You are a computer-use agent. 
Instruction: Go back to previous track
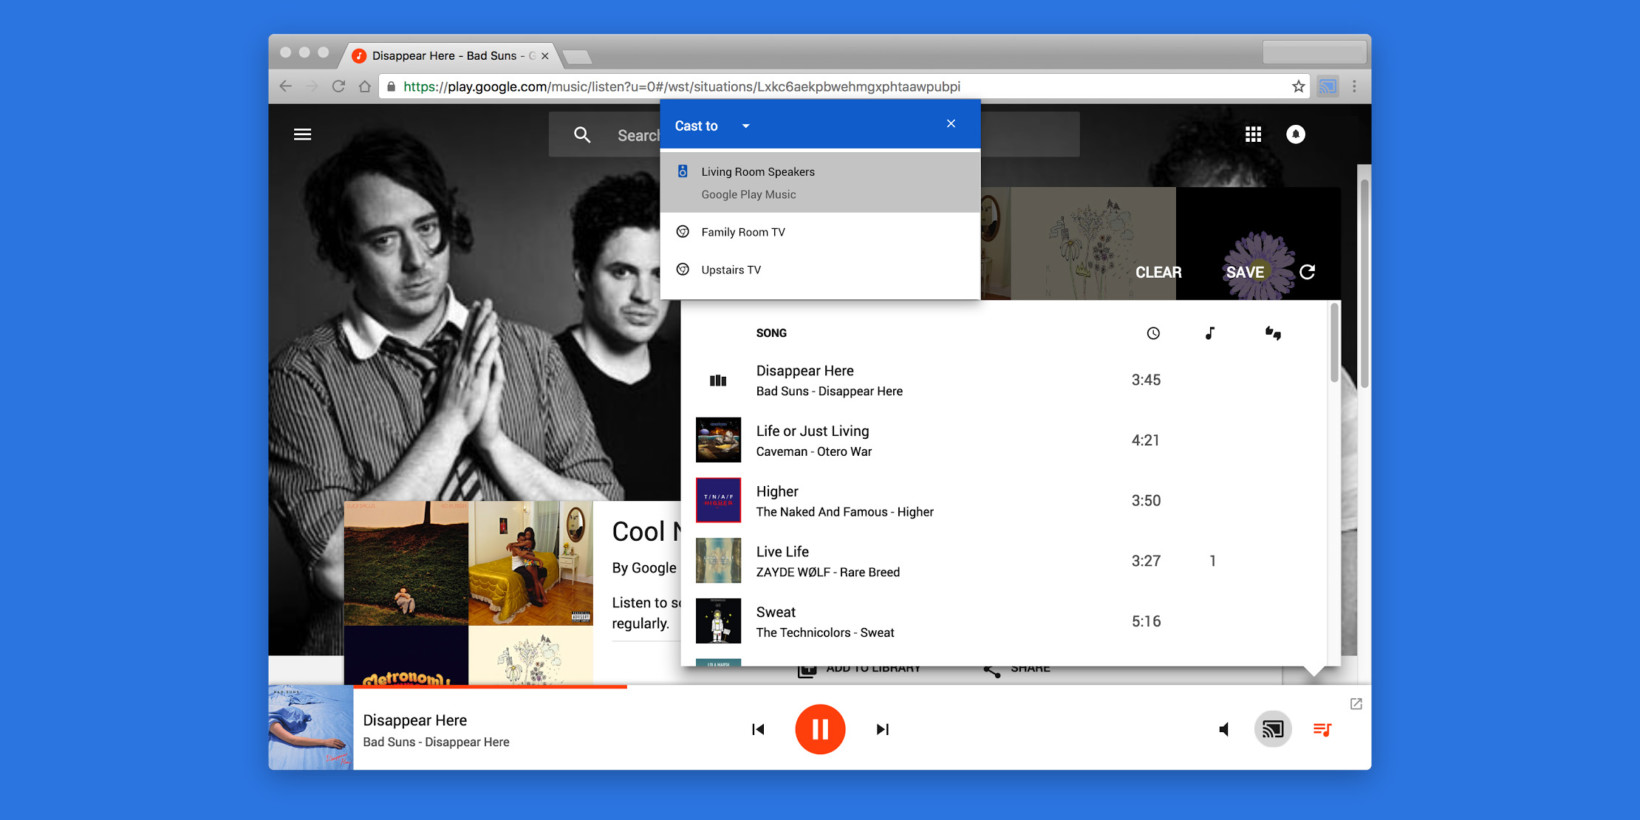click(x=758, y=729)
